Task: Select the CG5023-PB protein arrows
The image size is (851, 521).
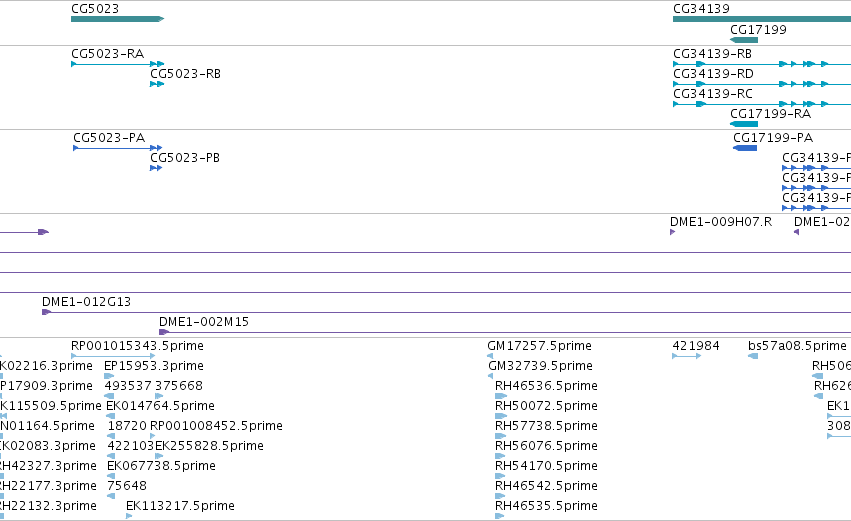Action: (x=156, y=168)
